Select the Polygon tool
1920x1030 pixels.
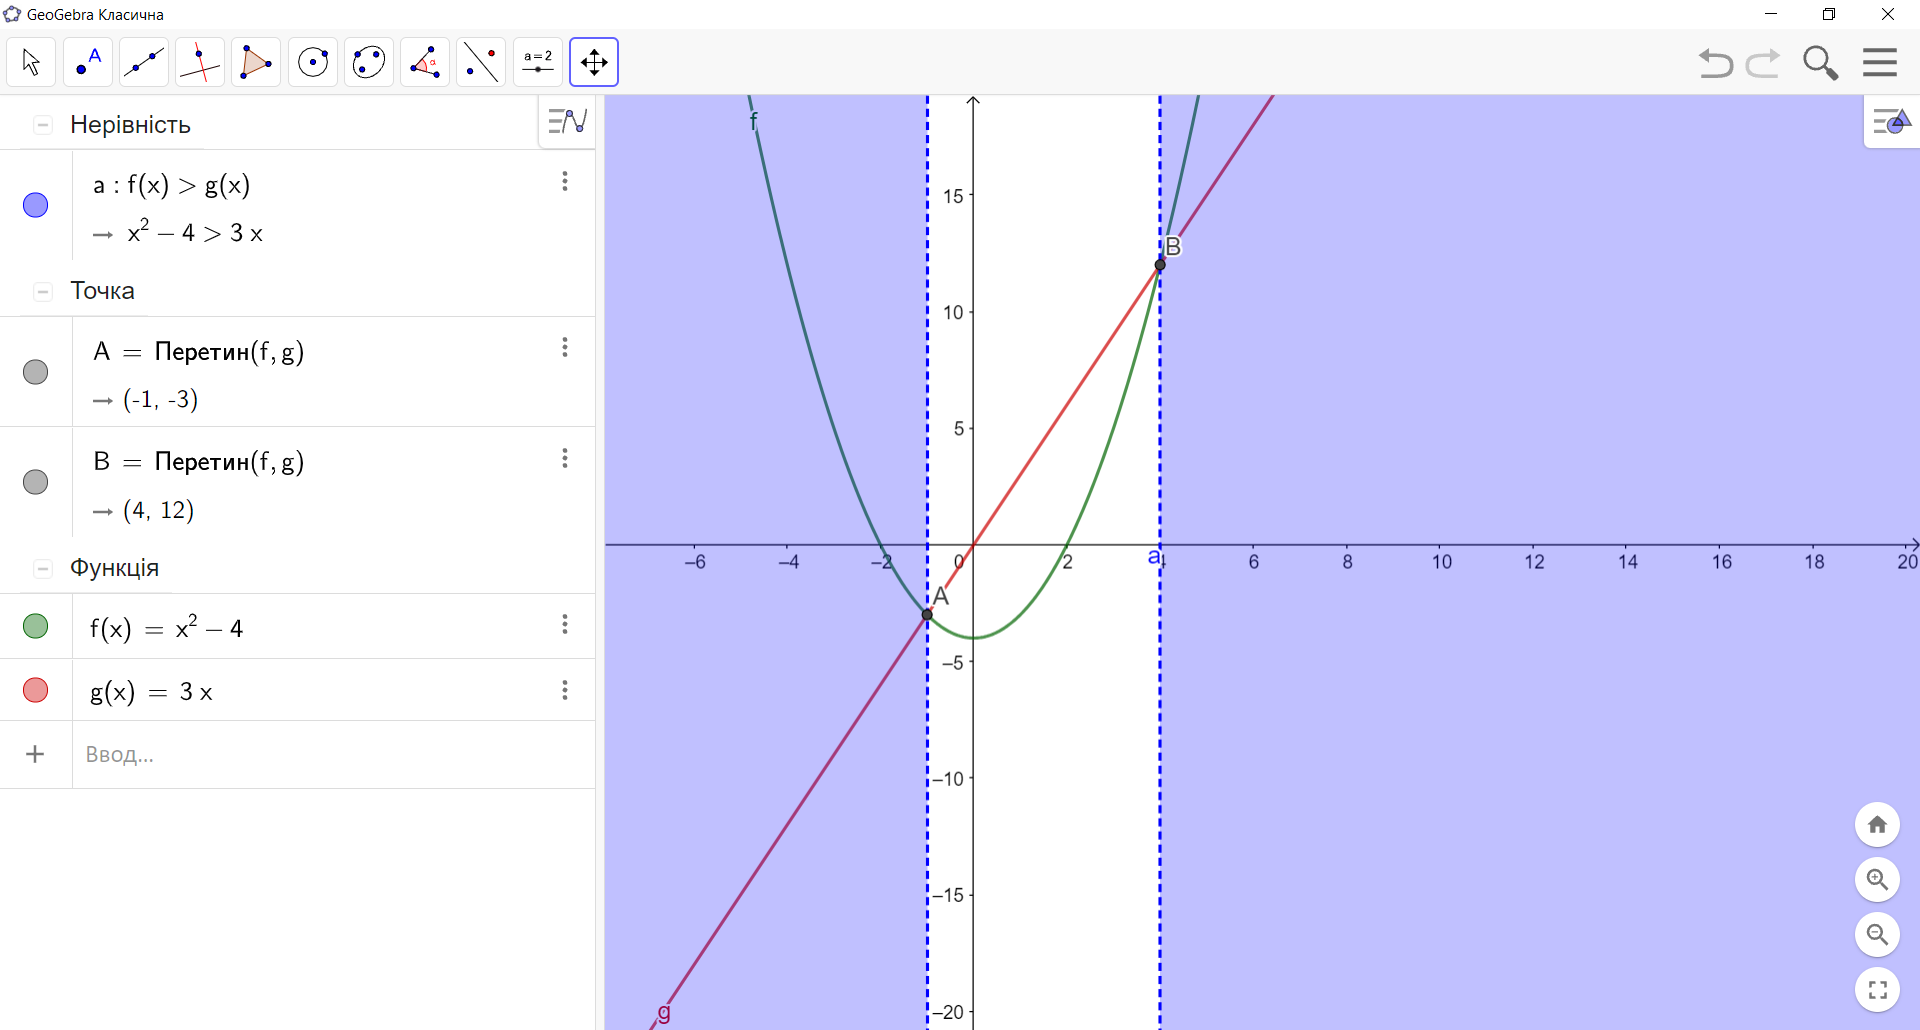pos(256,61)
